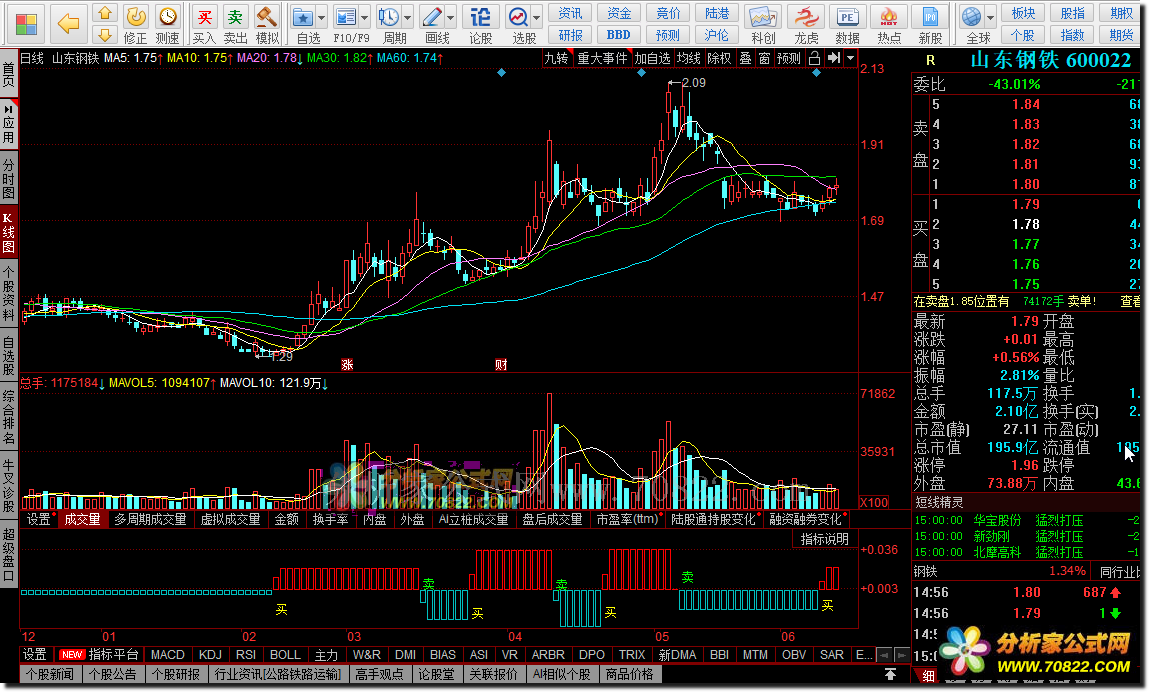
Task: Open the 热点 hot topics flame icon
Action: tap(889, 23)
